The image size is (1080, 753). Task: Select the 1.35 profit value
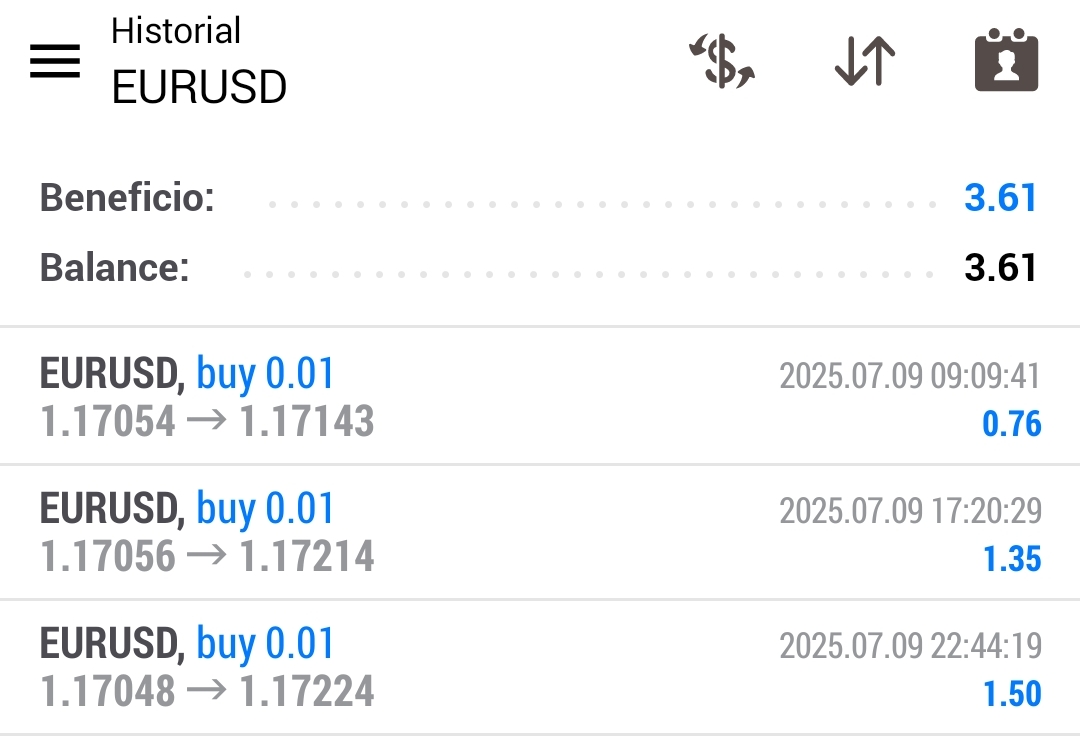click(1012, 559)
